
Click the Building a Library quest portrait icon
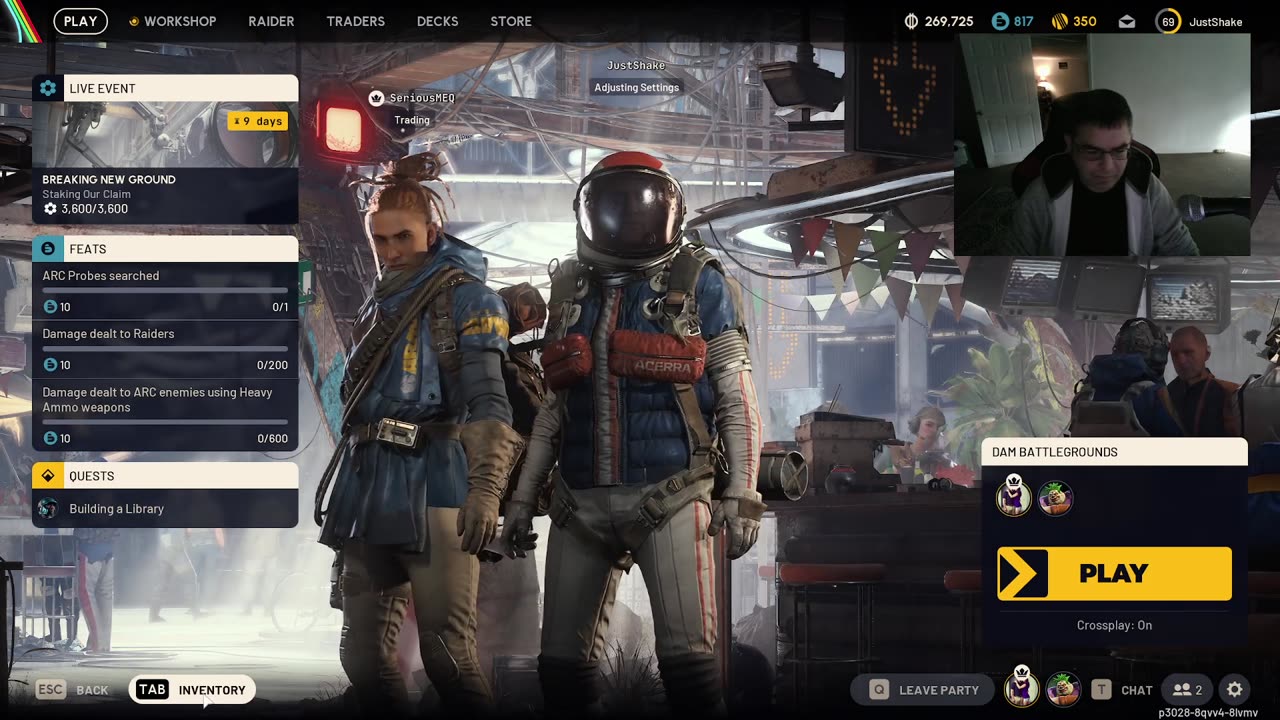click(47, 509)
